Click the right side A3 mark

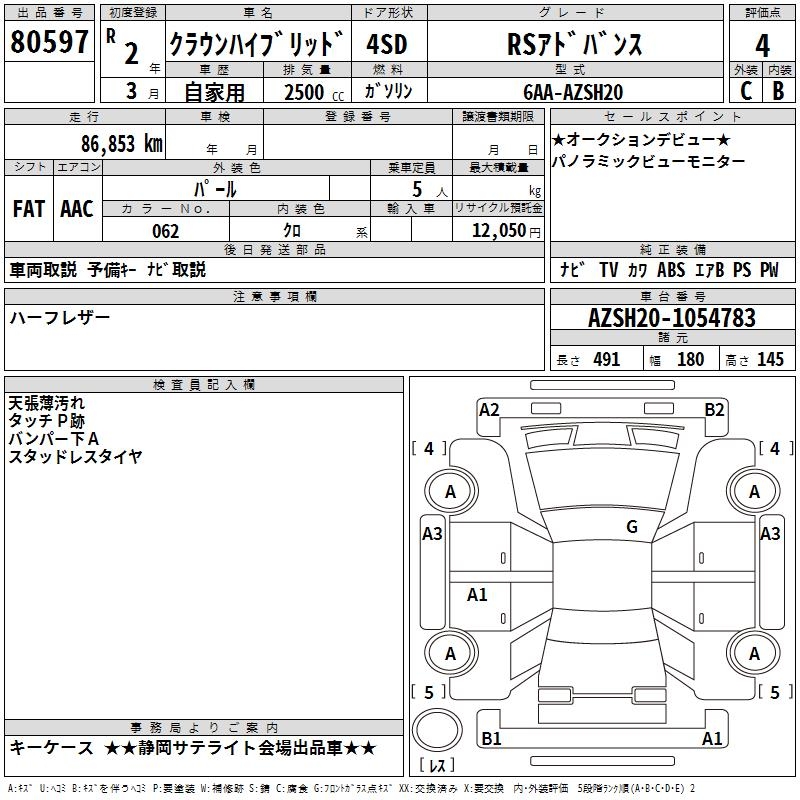click(770, 534)
